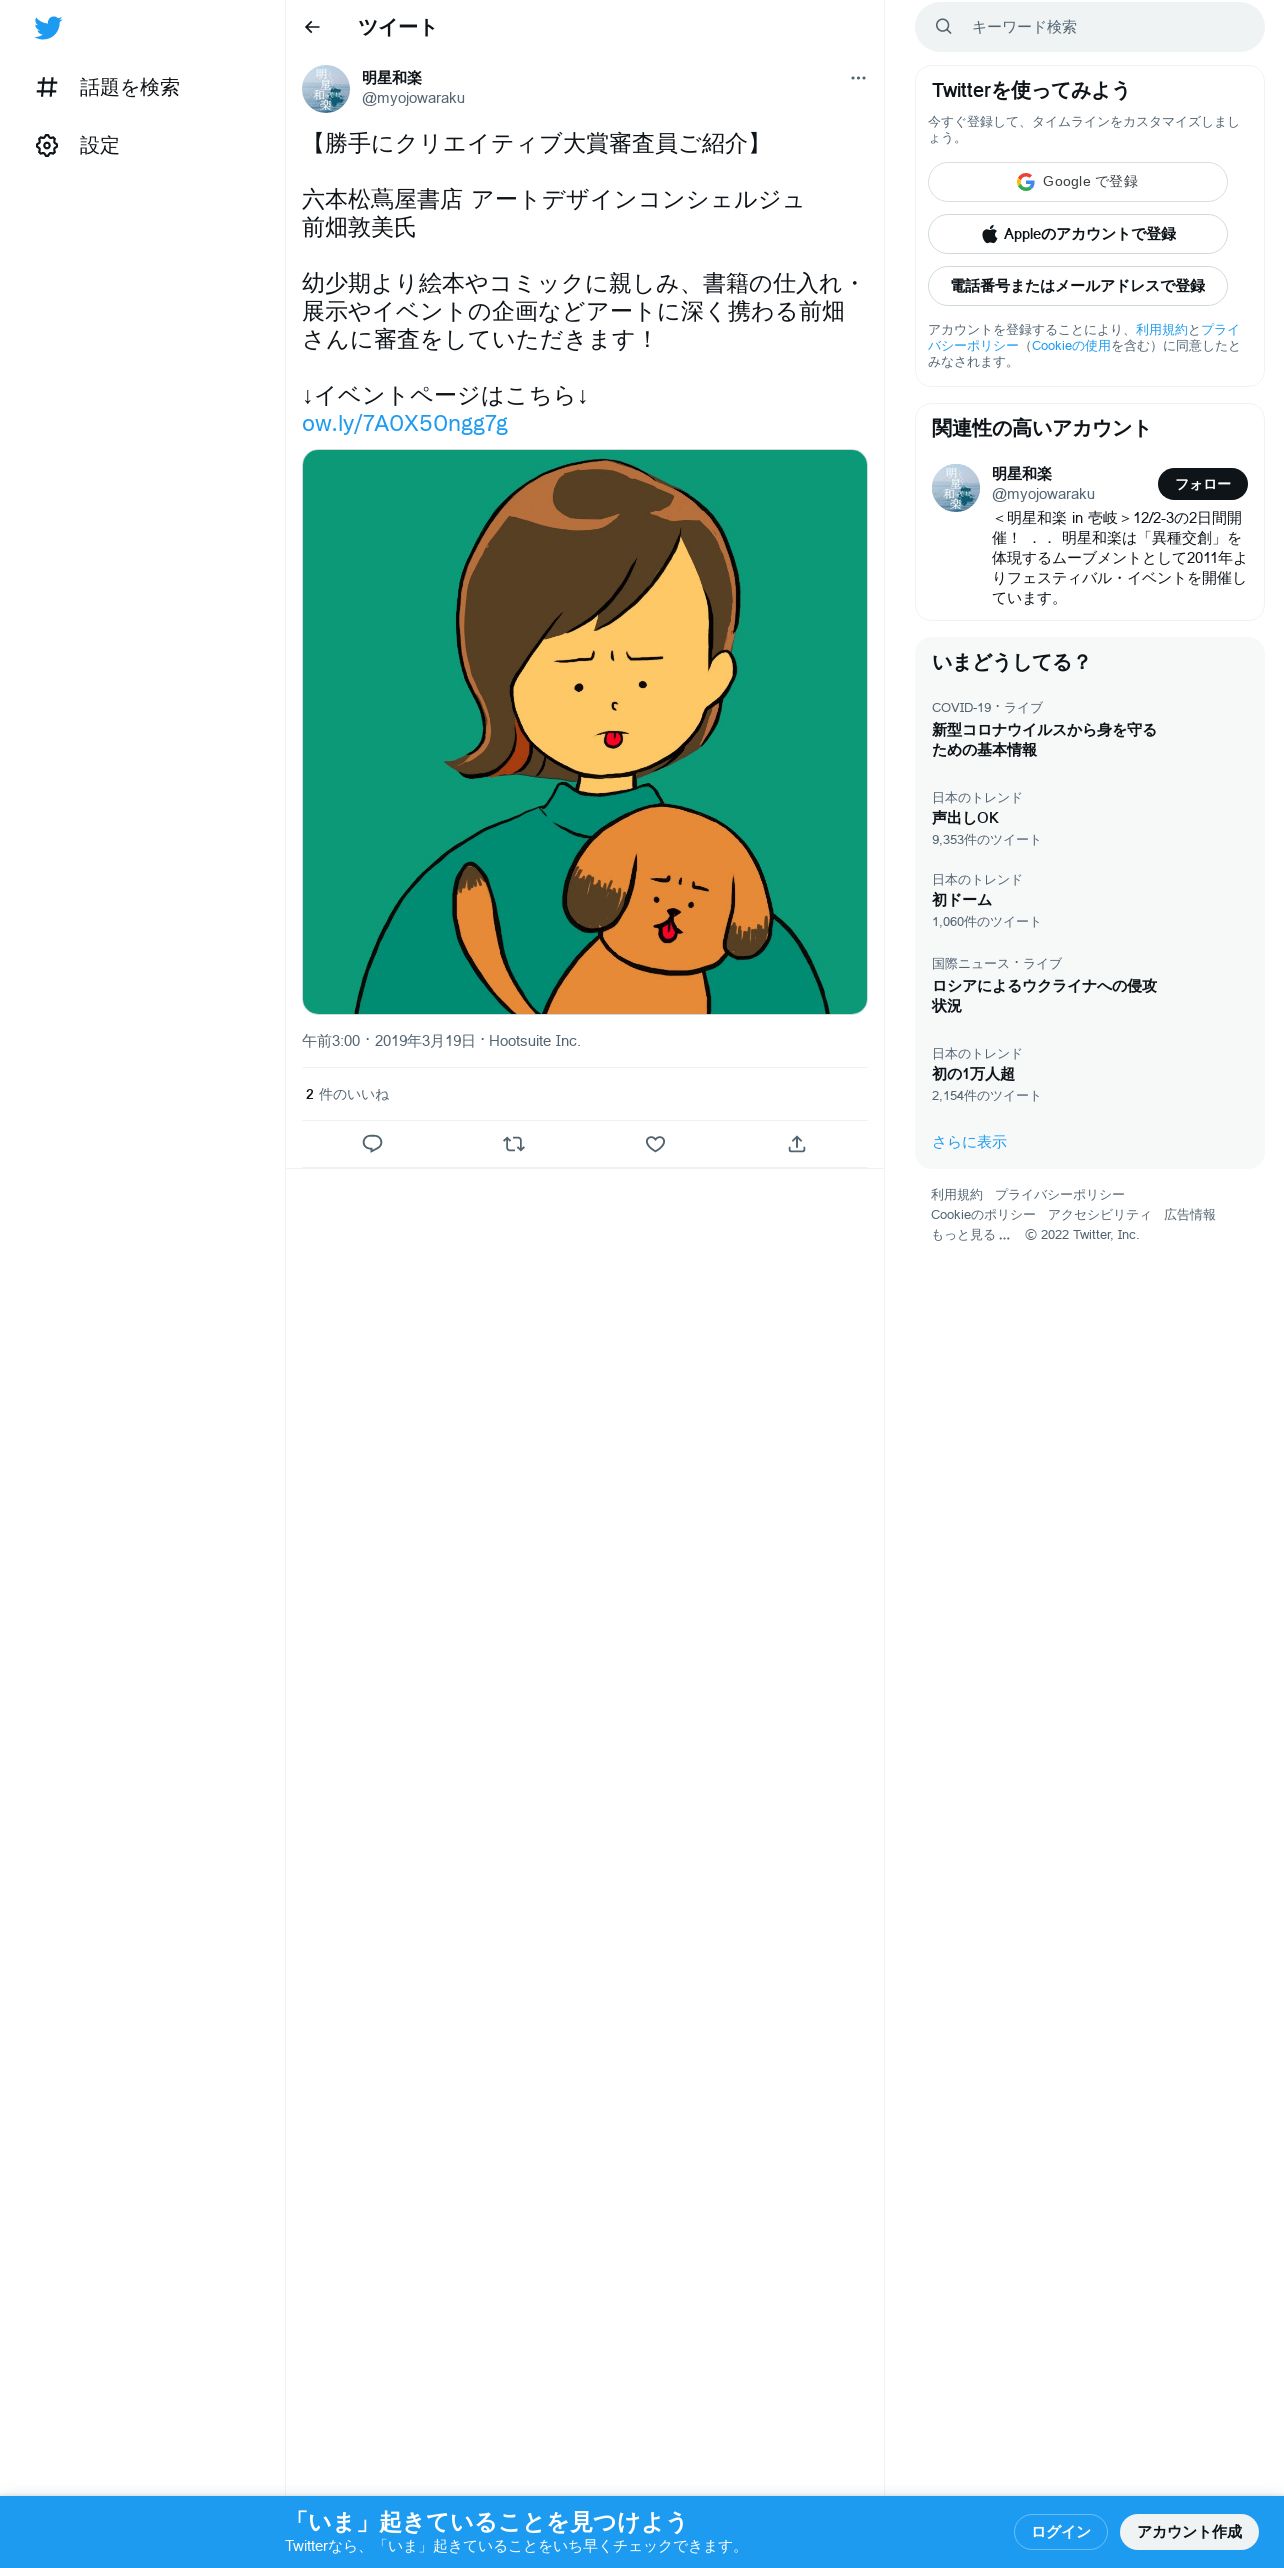Expand footer links with もっと見る

[970, 1235]
